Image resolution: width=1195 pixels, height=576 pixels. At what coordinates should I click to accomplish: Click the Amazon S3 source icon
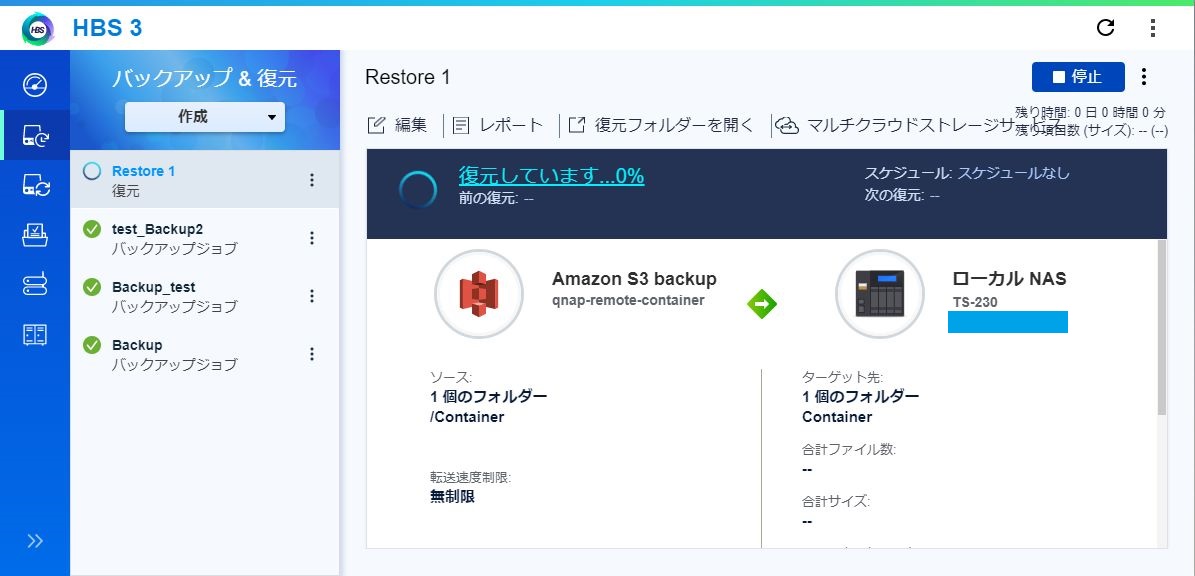click(479, 293)
